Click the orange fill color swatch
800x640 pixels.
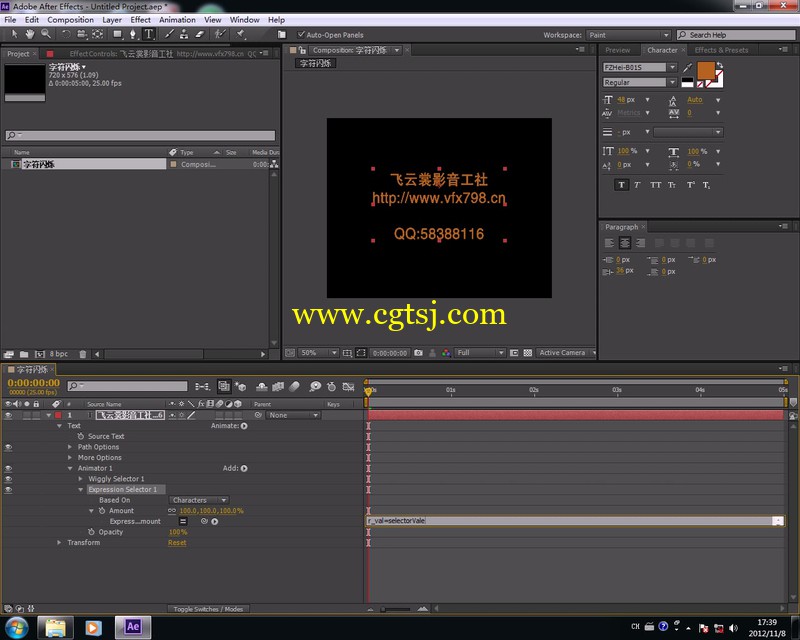(x=706, y=70)
